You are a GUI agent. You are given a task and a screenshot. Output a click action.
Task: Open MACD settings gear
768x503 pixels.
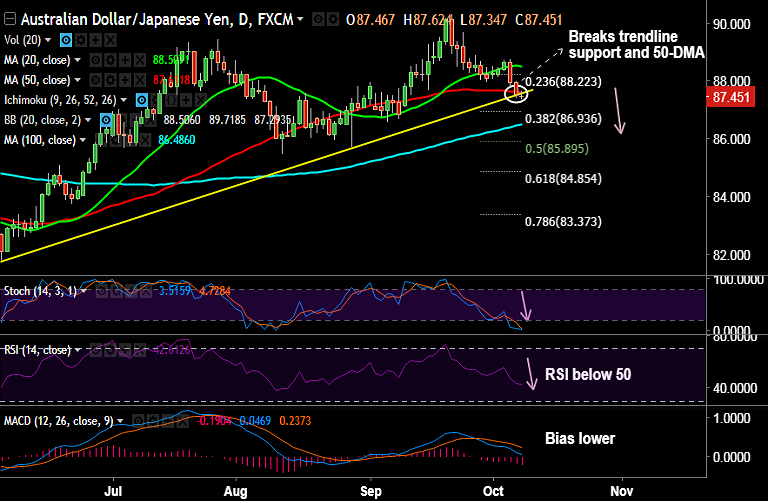click(x=153, y=421)
